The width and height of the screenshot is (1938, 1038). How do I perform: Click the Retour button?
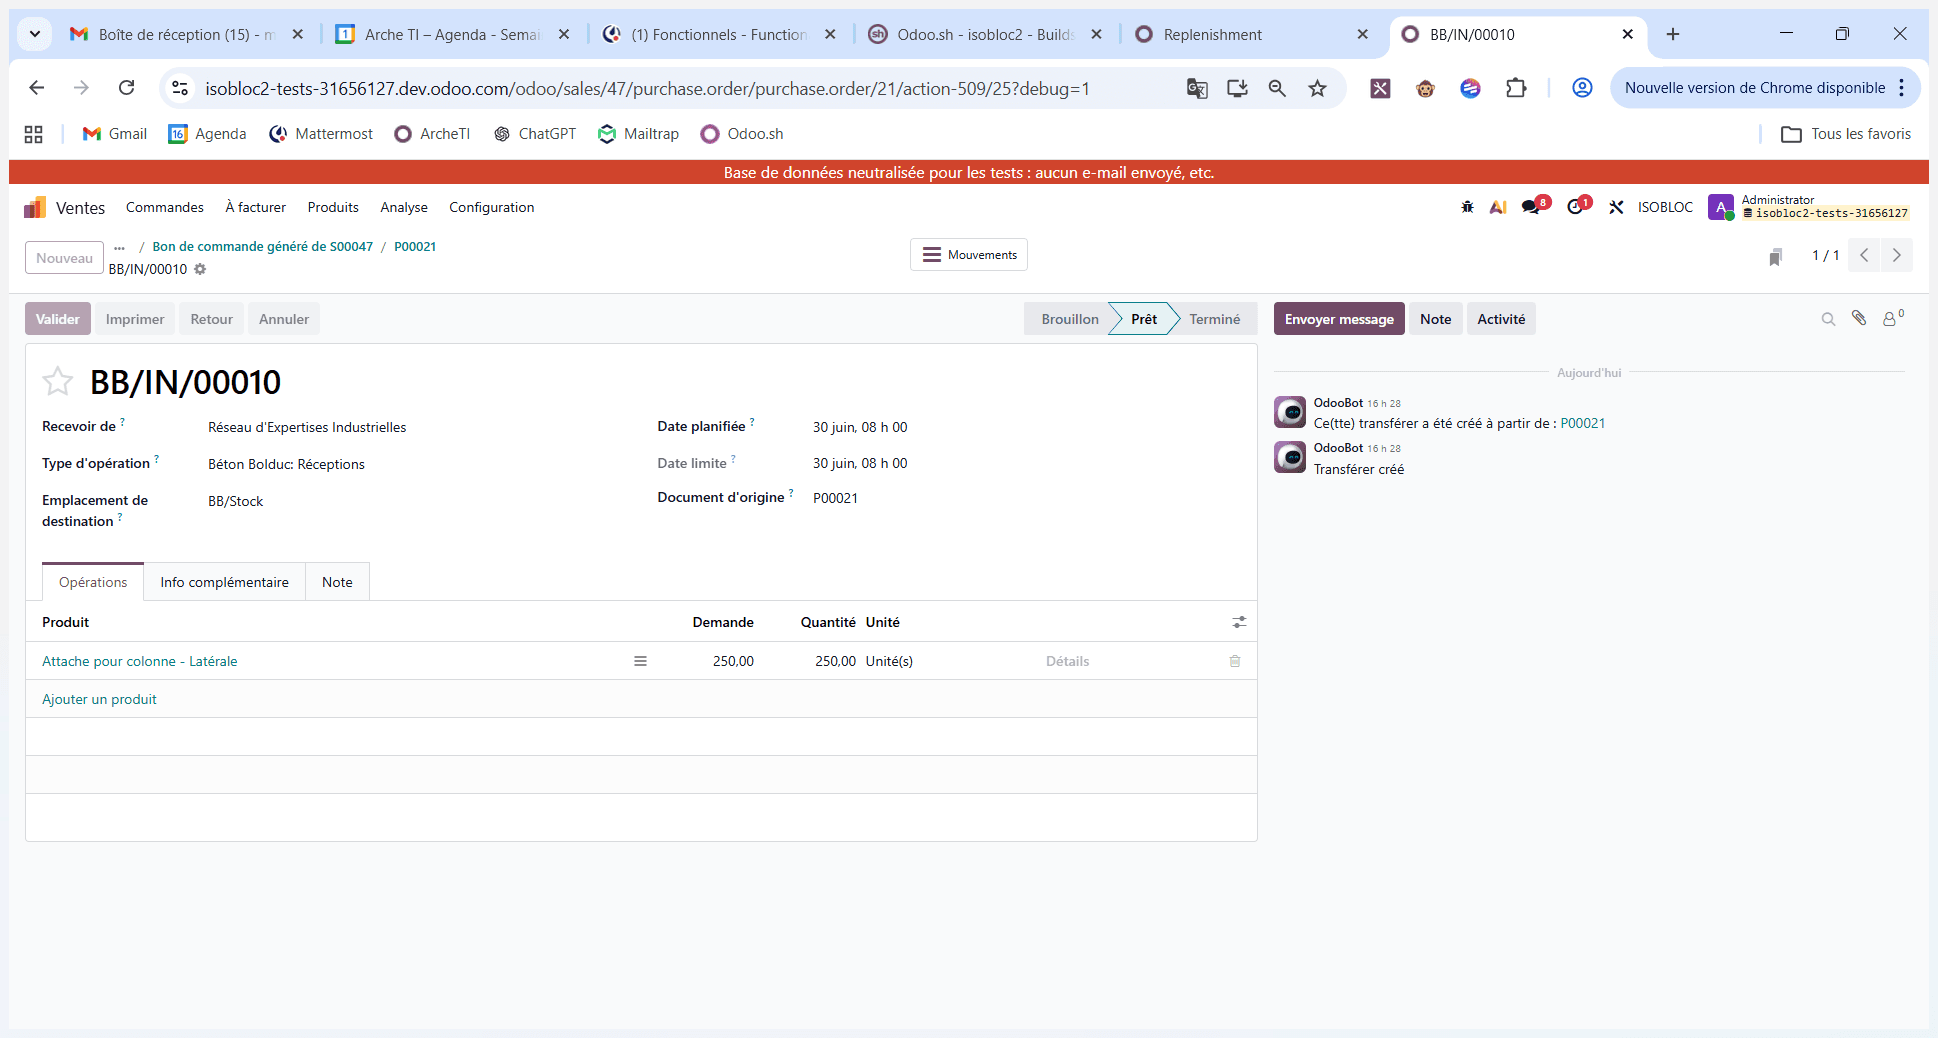211,319
